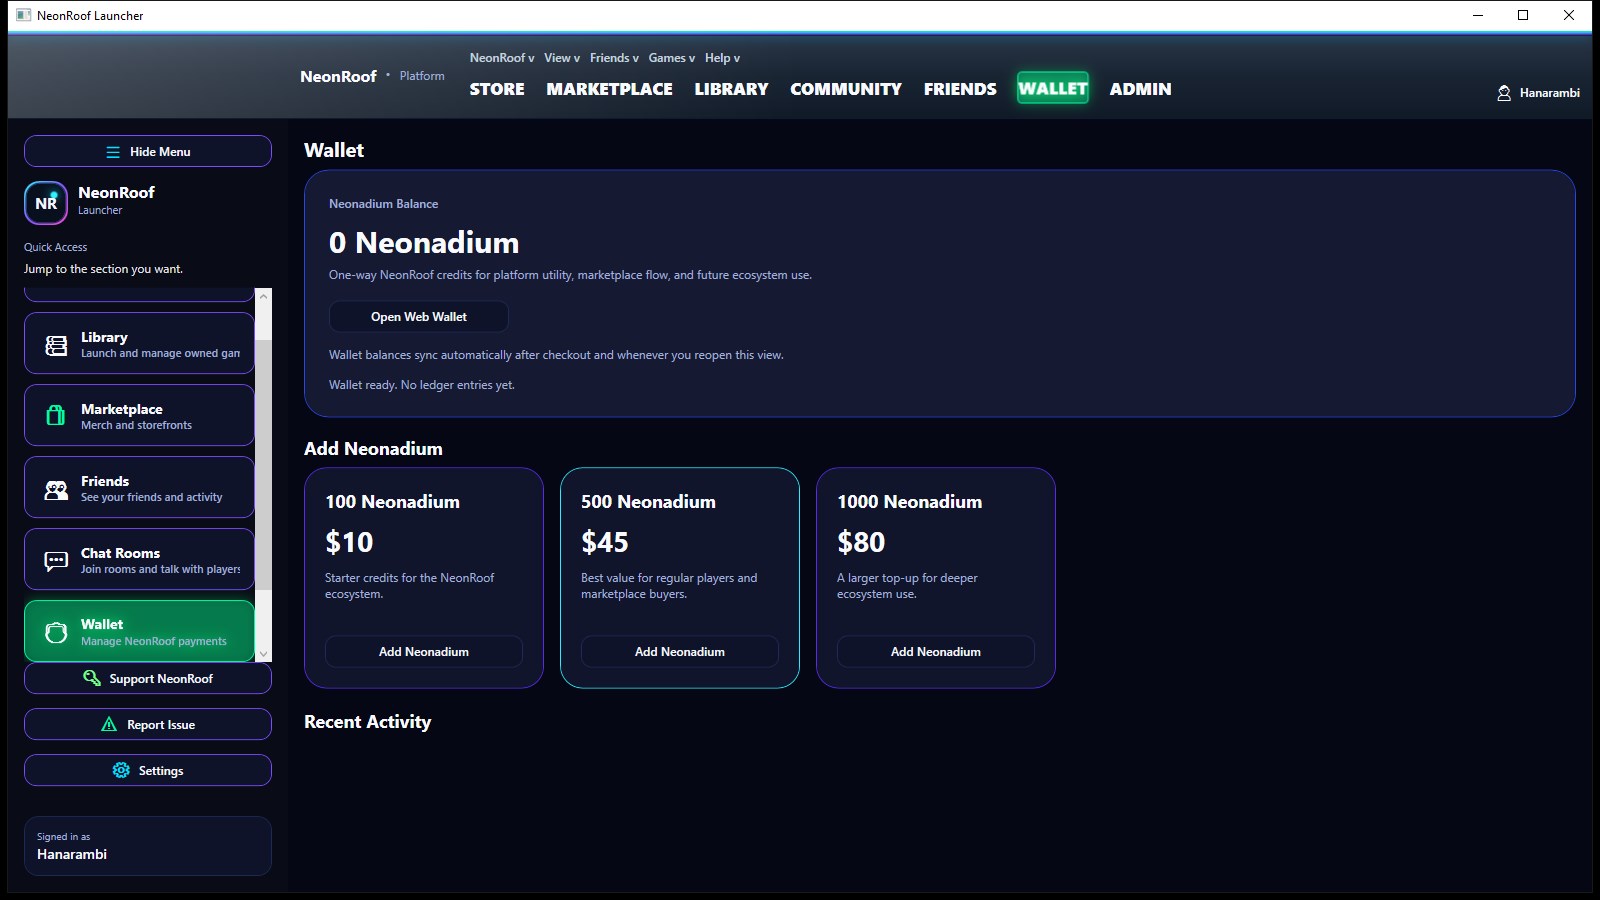Click the Hanarambi account name in header
1600x900 pixels.
[x=1550, y=93]
